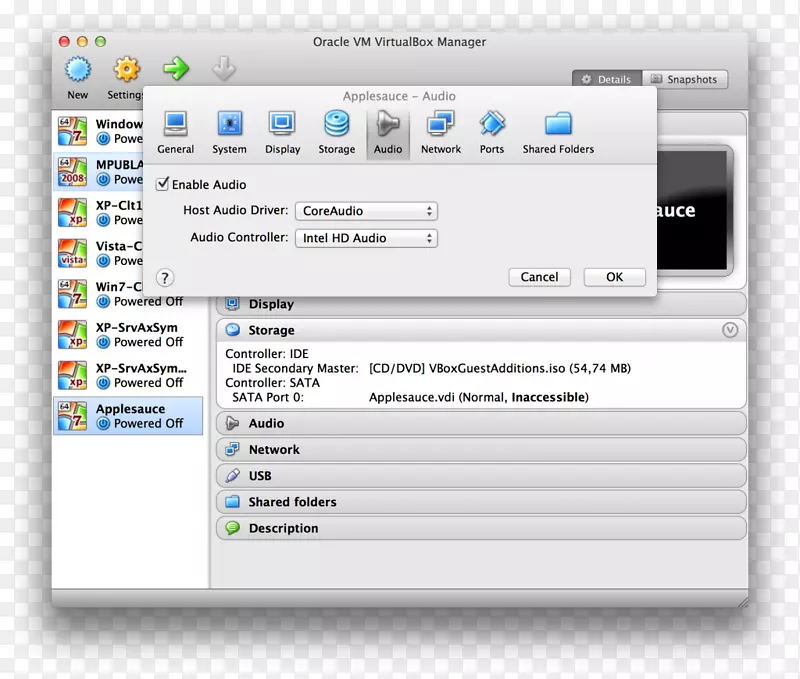The image size is (800, 679).
Task: Click the OK button
Action: (614, 277)
